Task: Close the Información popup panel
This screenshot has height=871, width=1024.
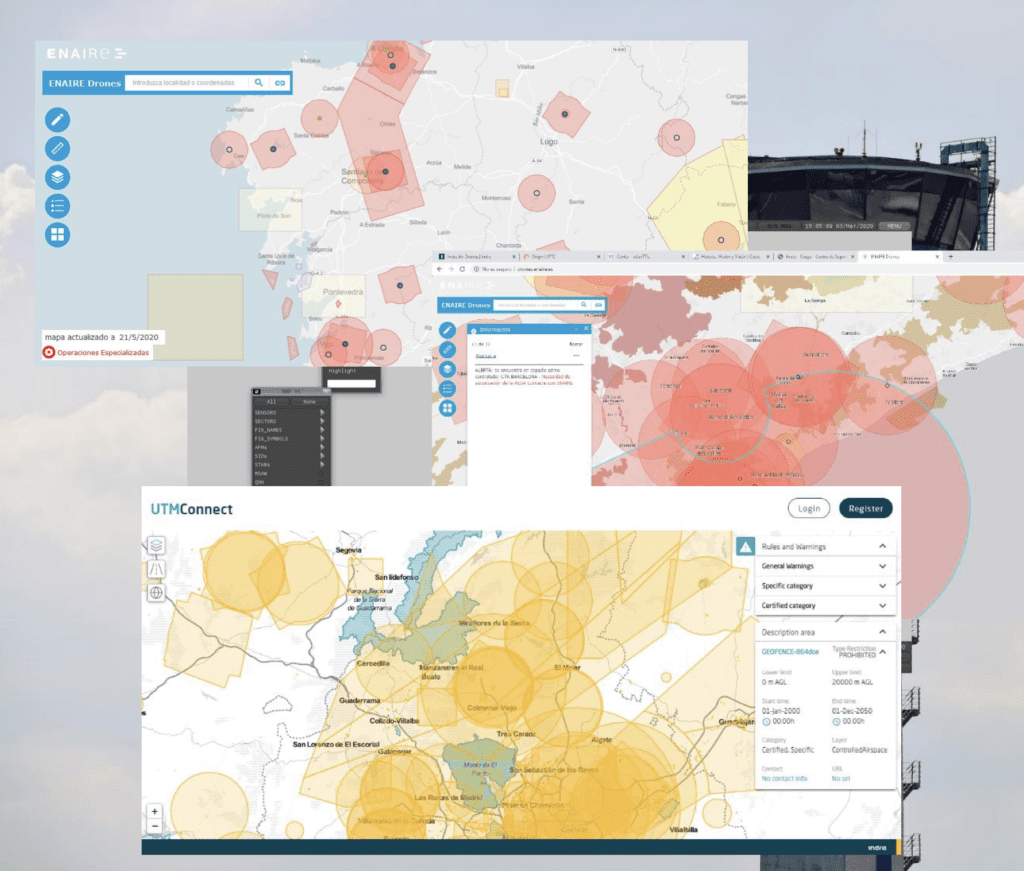Action: (586, 328)
